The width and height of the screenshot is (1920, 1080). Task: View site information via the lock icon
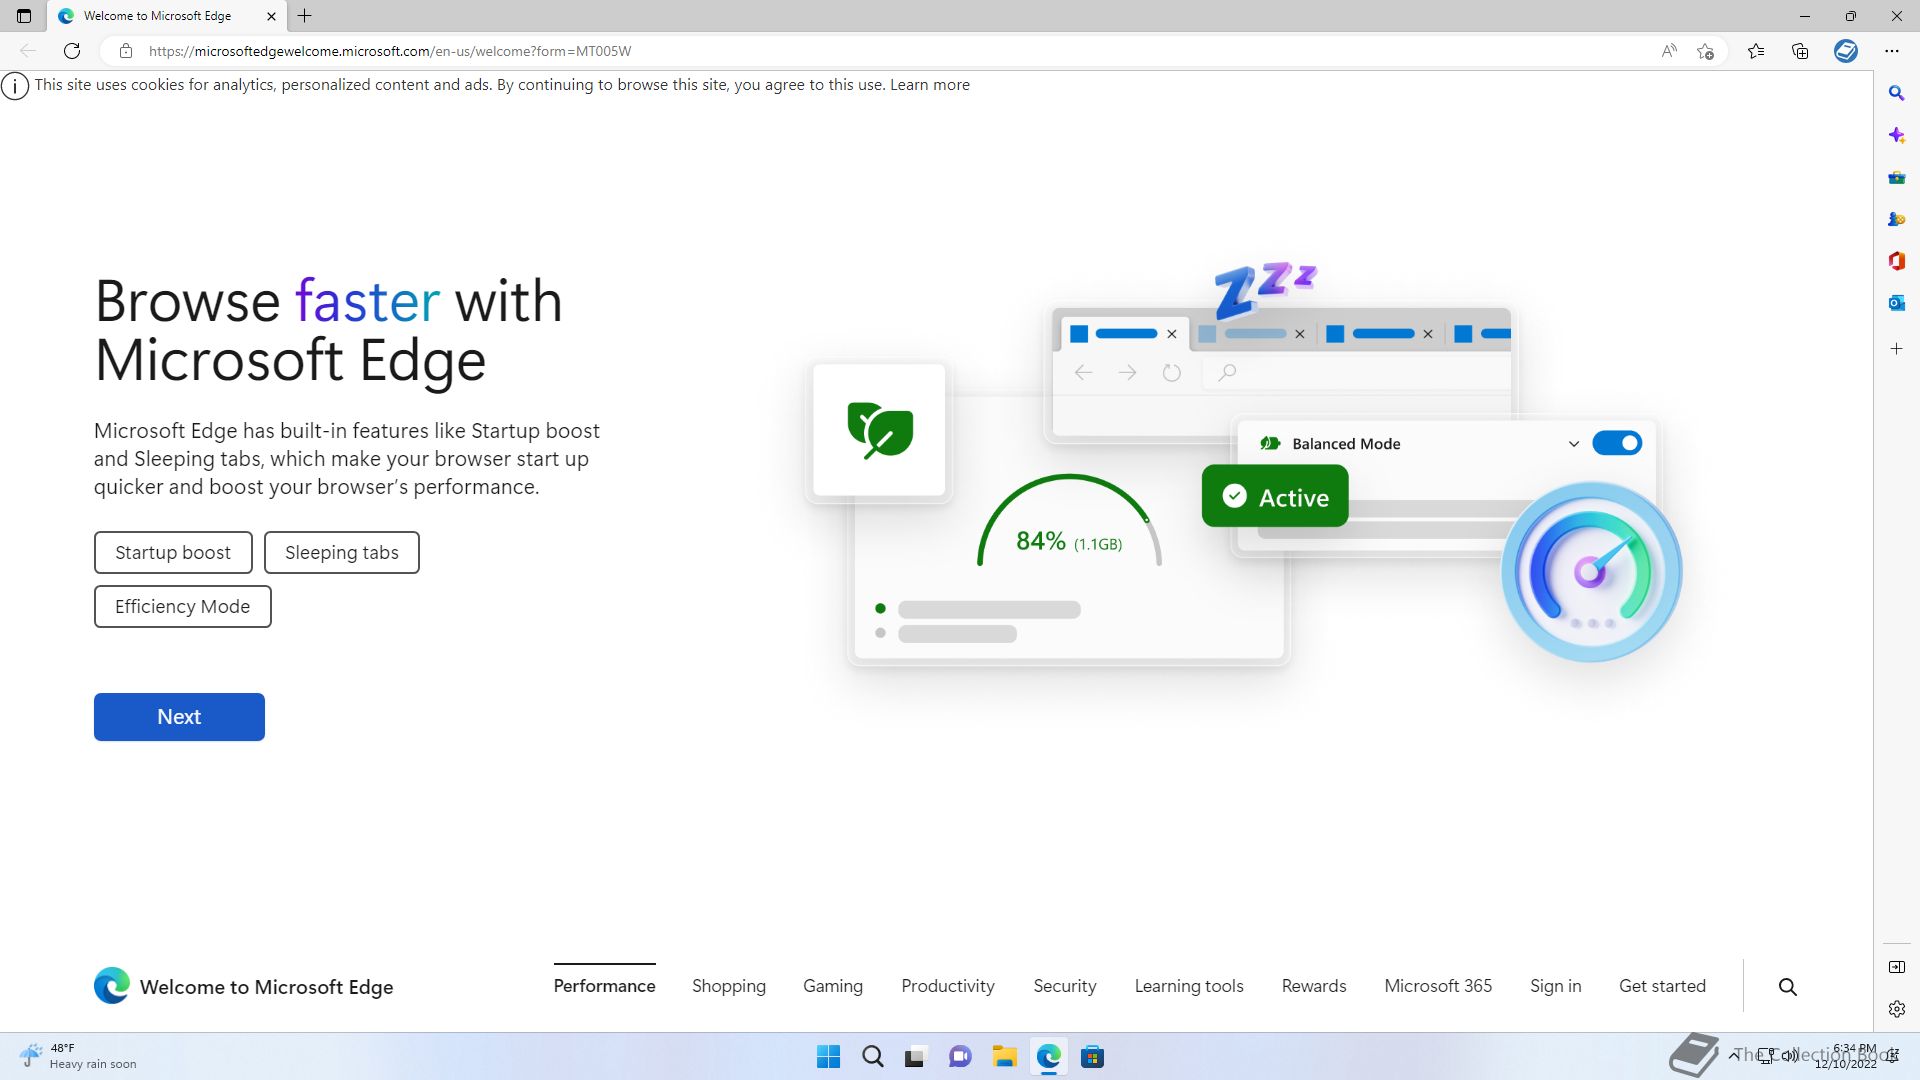(125, 51)
